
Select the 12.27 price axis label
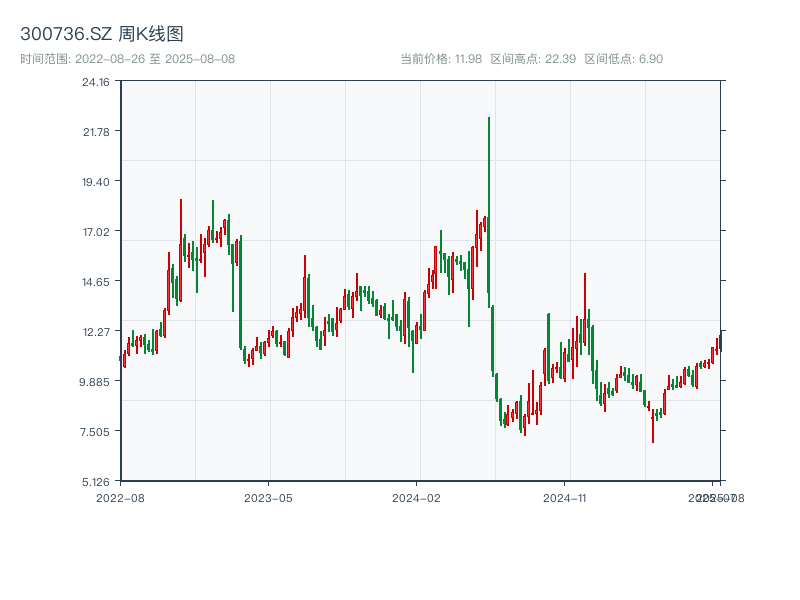coord(96,332)
